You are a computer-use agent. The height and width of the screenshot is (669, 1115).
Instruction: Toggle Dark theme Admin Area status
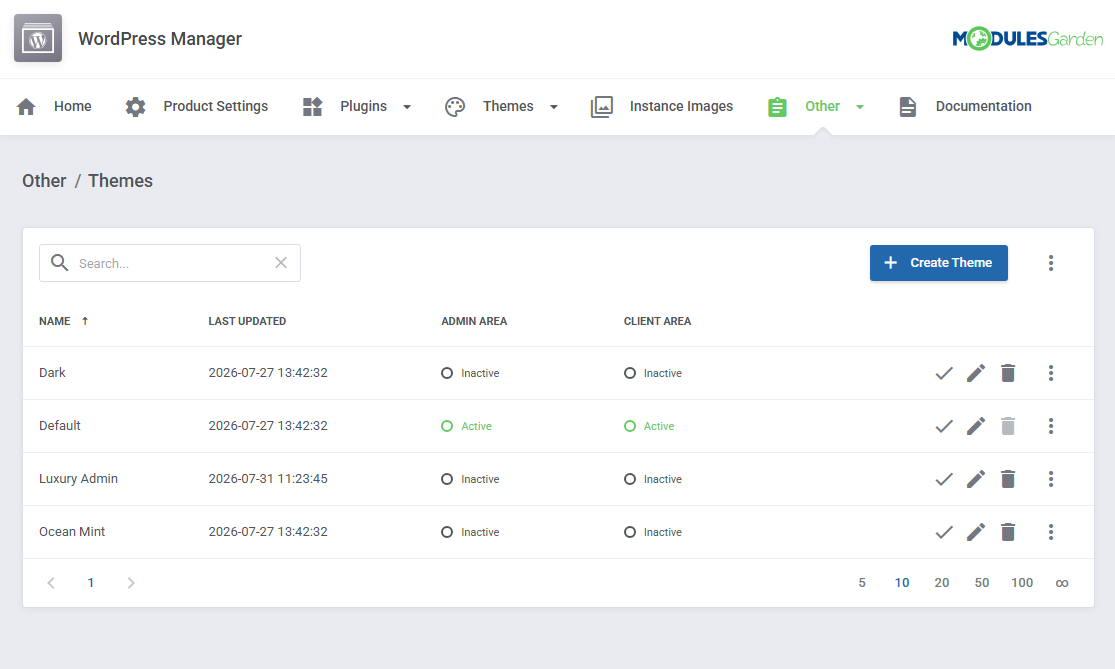(470, 373)
